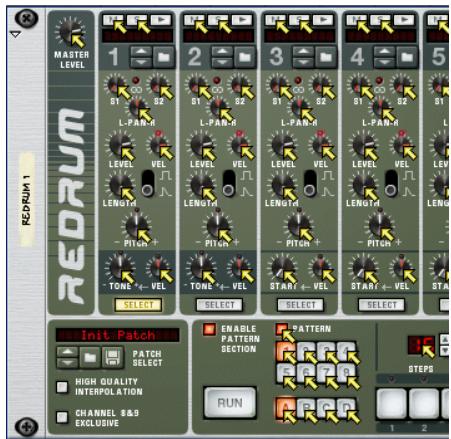Toggle Enable Pattern Section button

click(x=209, y=329)
